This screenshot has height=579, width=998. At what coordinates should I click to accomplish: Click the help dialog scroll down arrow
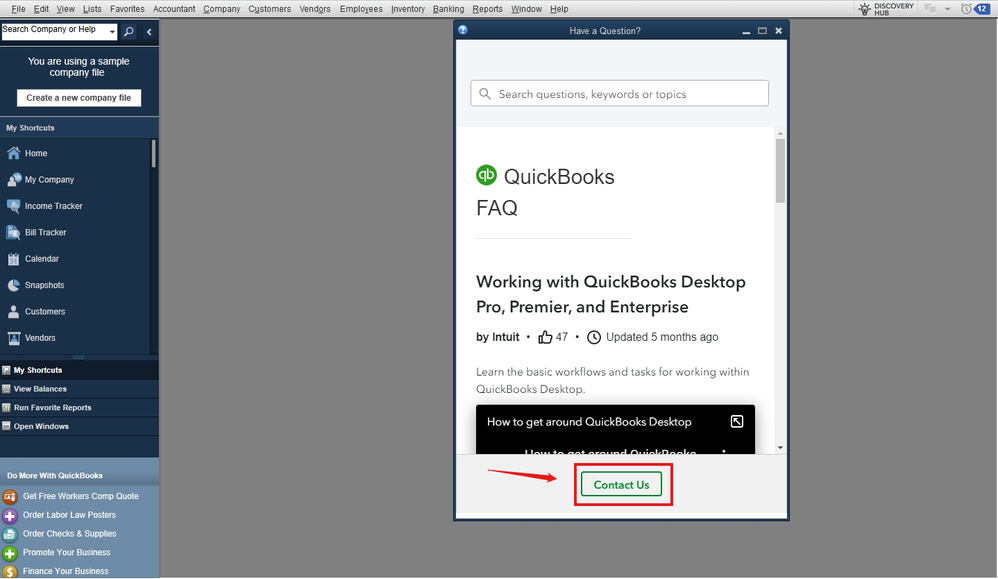[780, 448]
